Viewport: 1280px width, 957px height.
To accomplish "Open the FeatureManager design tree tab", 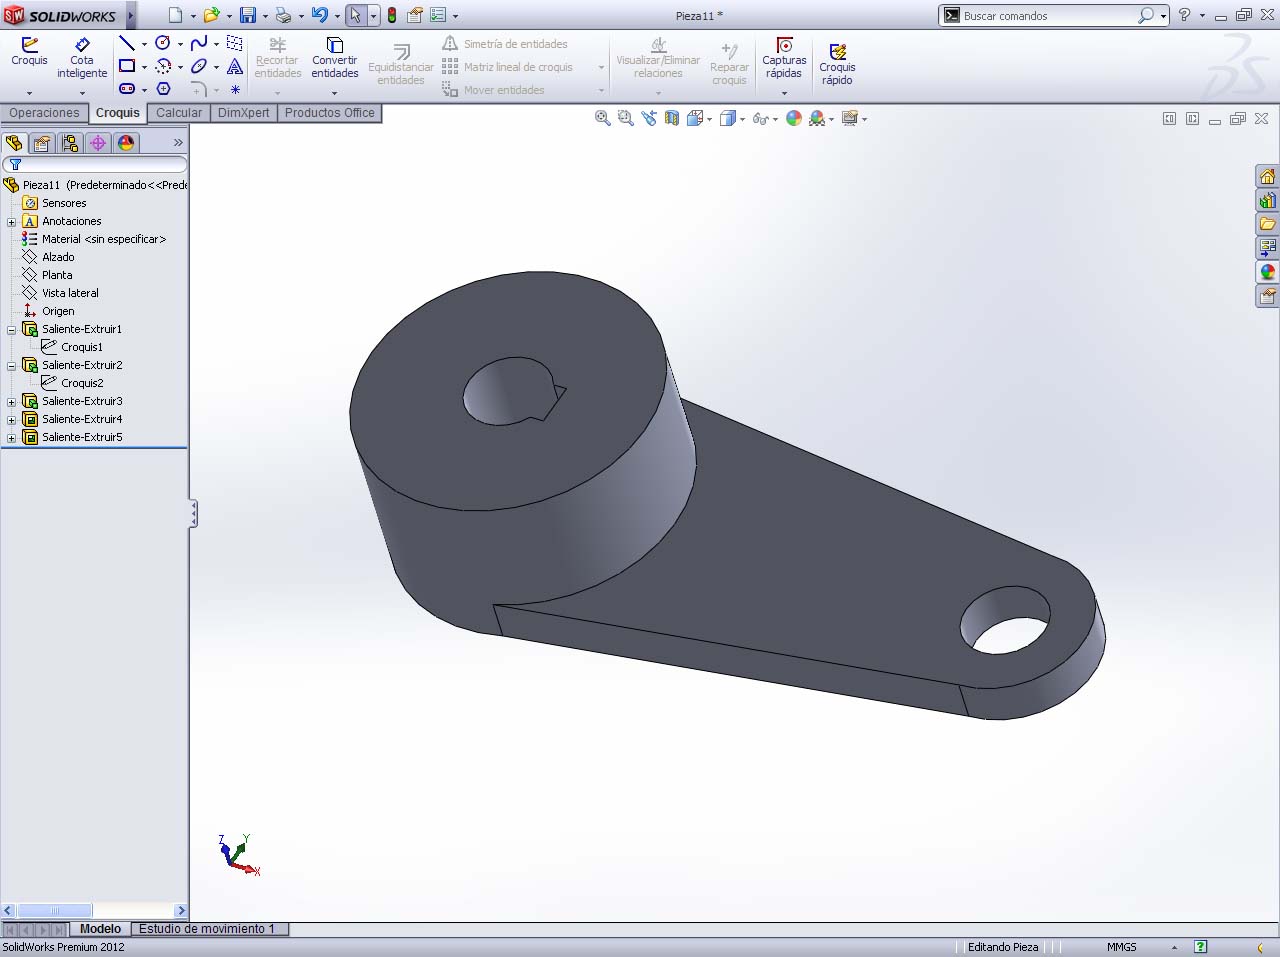I will point(14,143).
